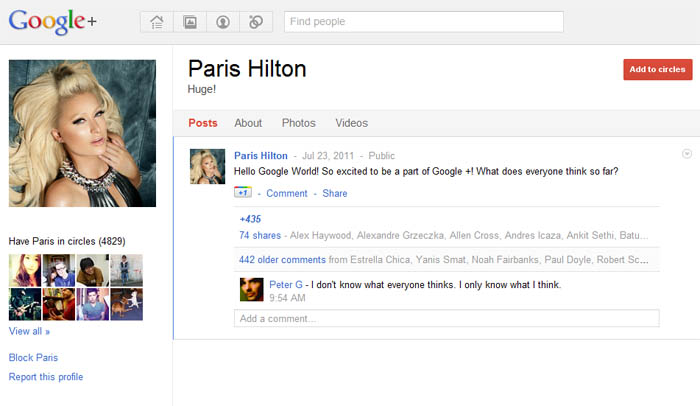Screen dimensions: 700x406
Task: Click the Add to circles button
Action: [658, 69]
